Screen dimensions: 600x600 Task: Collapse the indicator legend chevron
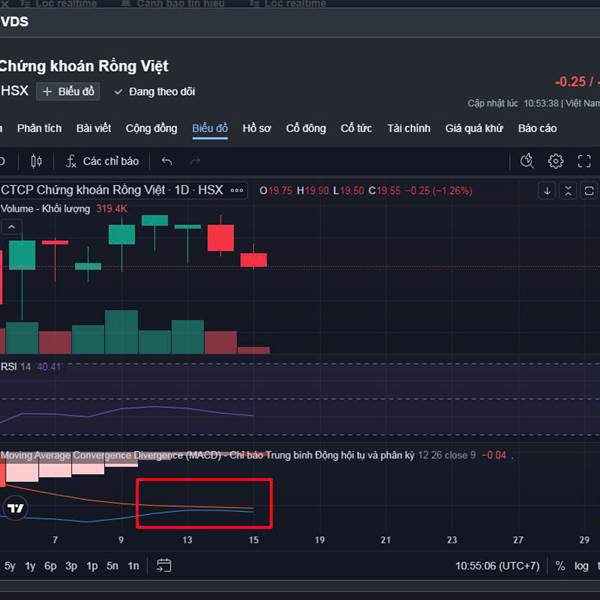point(11,227)
